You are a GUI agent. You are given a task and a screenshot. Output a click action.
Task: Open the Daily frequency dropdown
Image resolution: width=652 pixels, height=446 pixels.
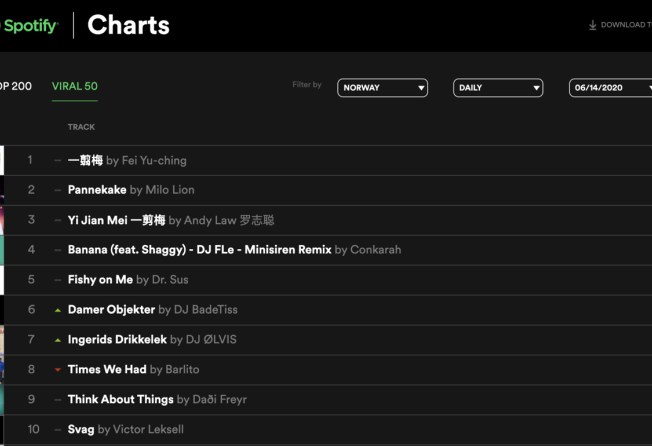(498, 88)
